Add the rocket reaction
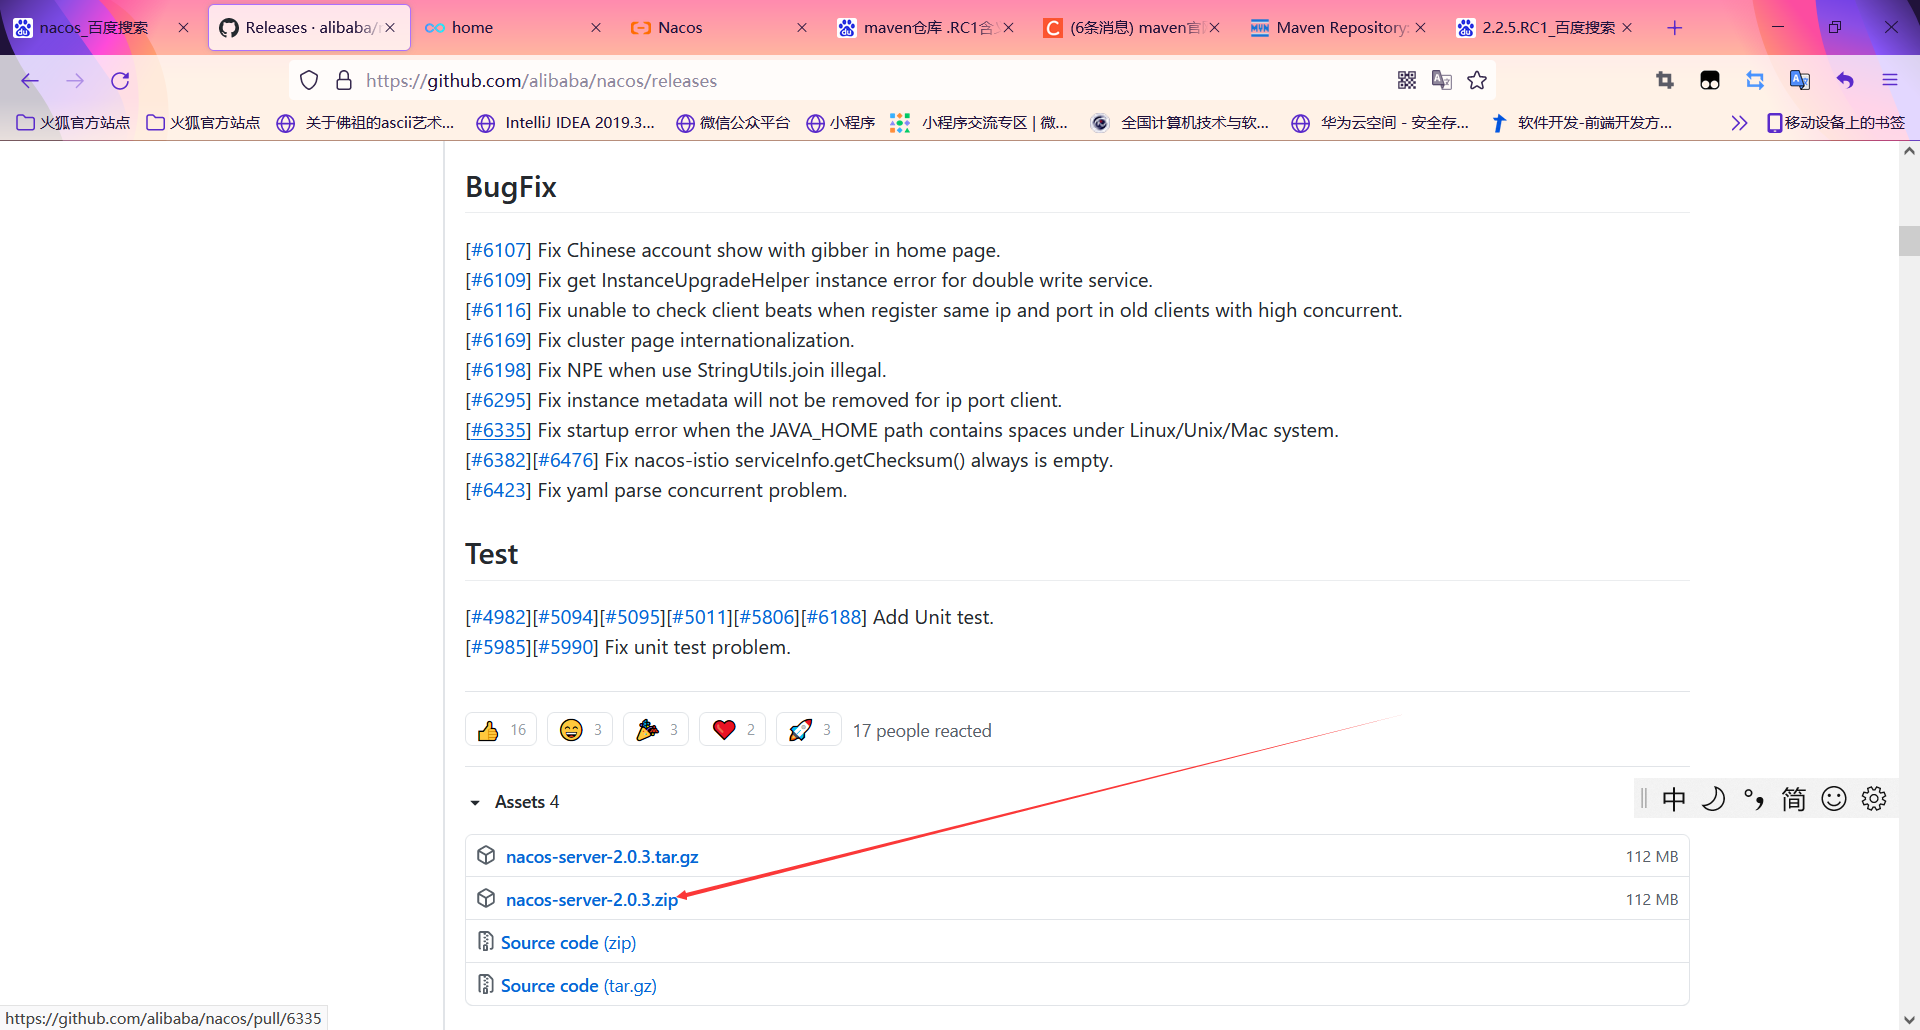 click(x=809, y=730)
